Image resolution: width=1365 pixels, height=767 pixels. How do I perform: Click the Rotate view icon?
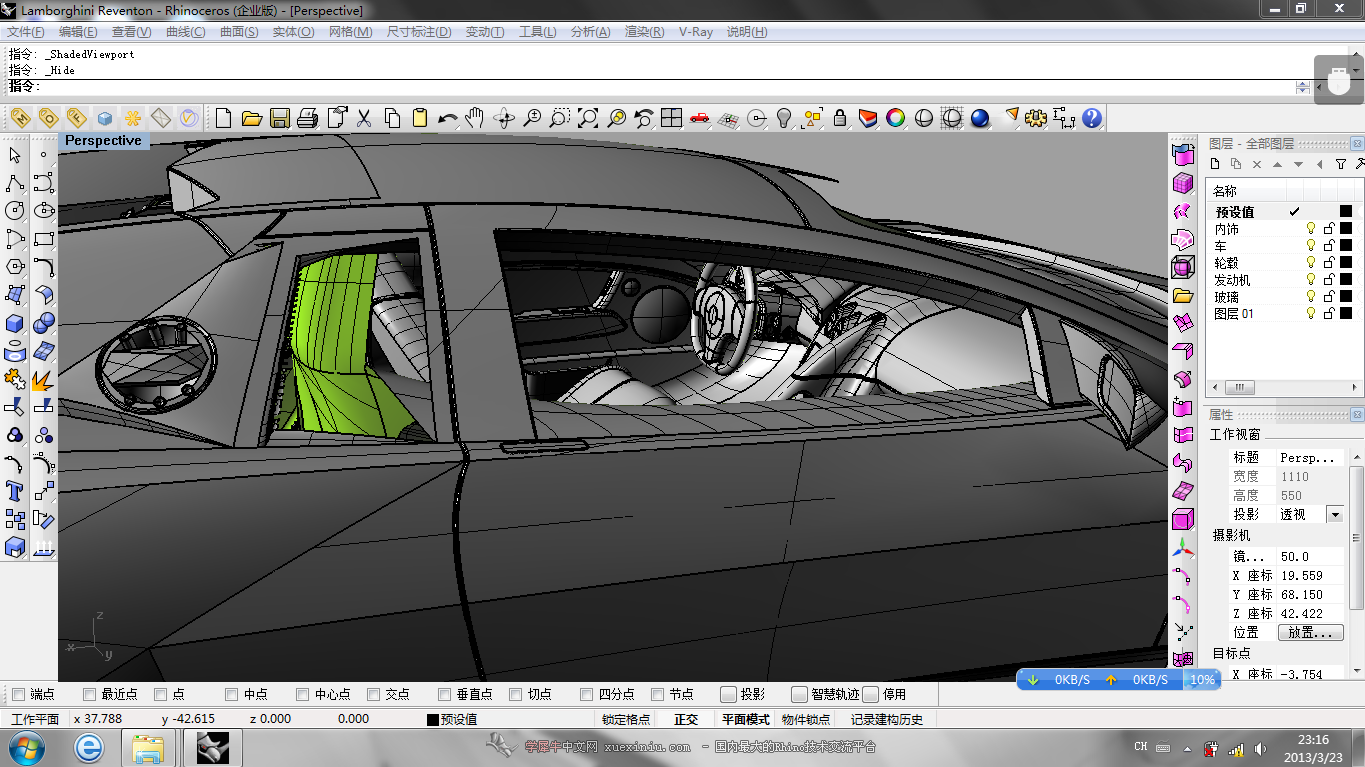[505, 118]
